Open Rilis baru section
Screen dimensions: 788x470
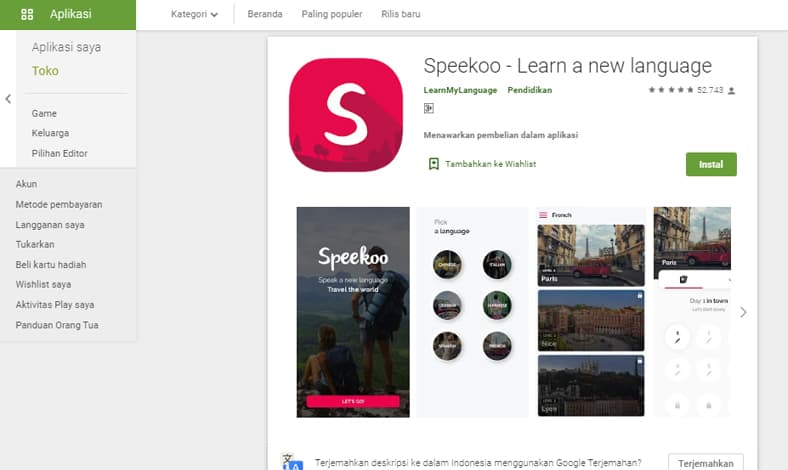click(x=401, y=14)
